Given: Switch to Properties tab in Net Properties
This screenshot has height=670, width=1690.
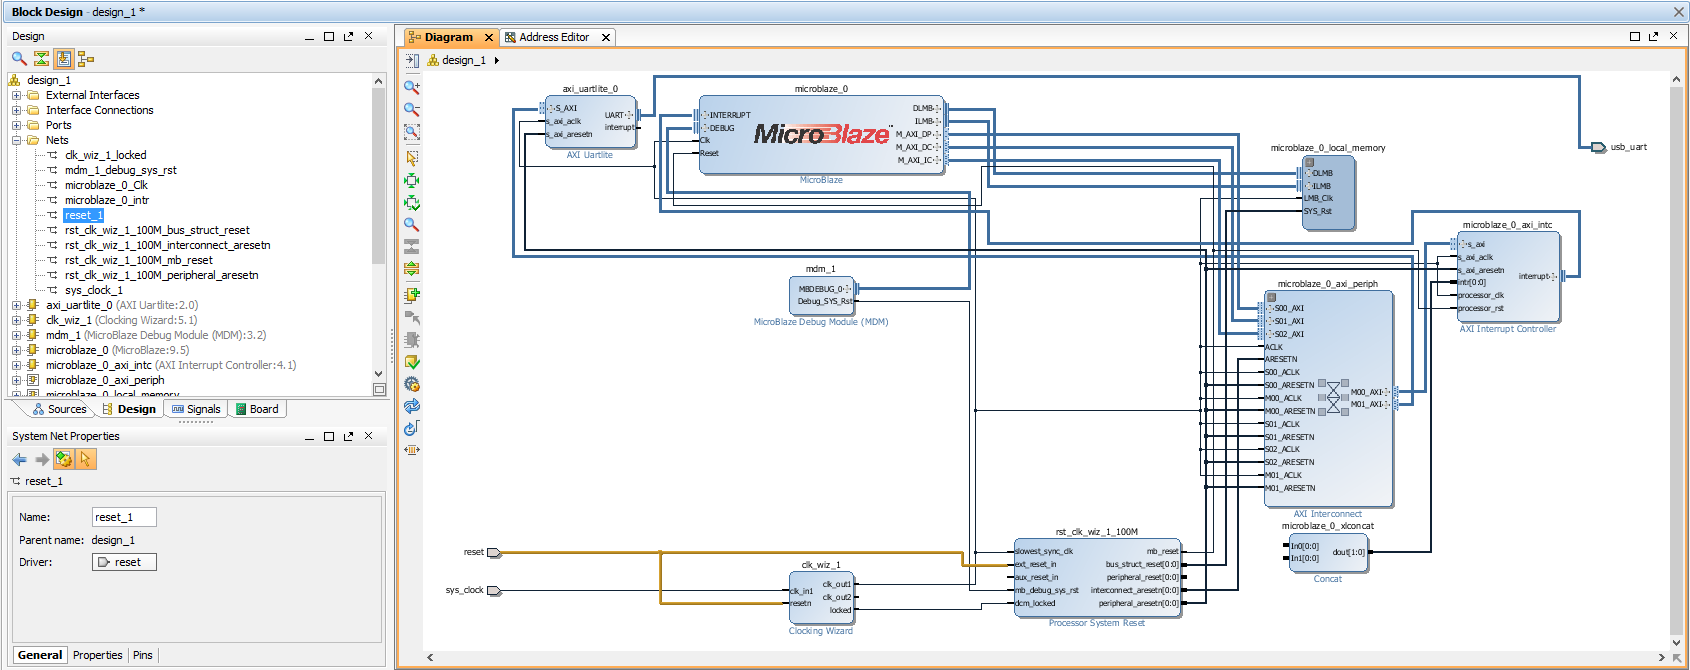Looking at the screenshot, I should click(x=98, y=655).
